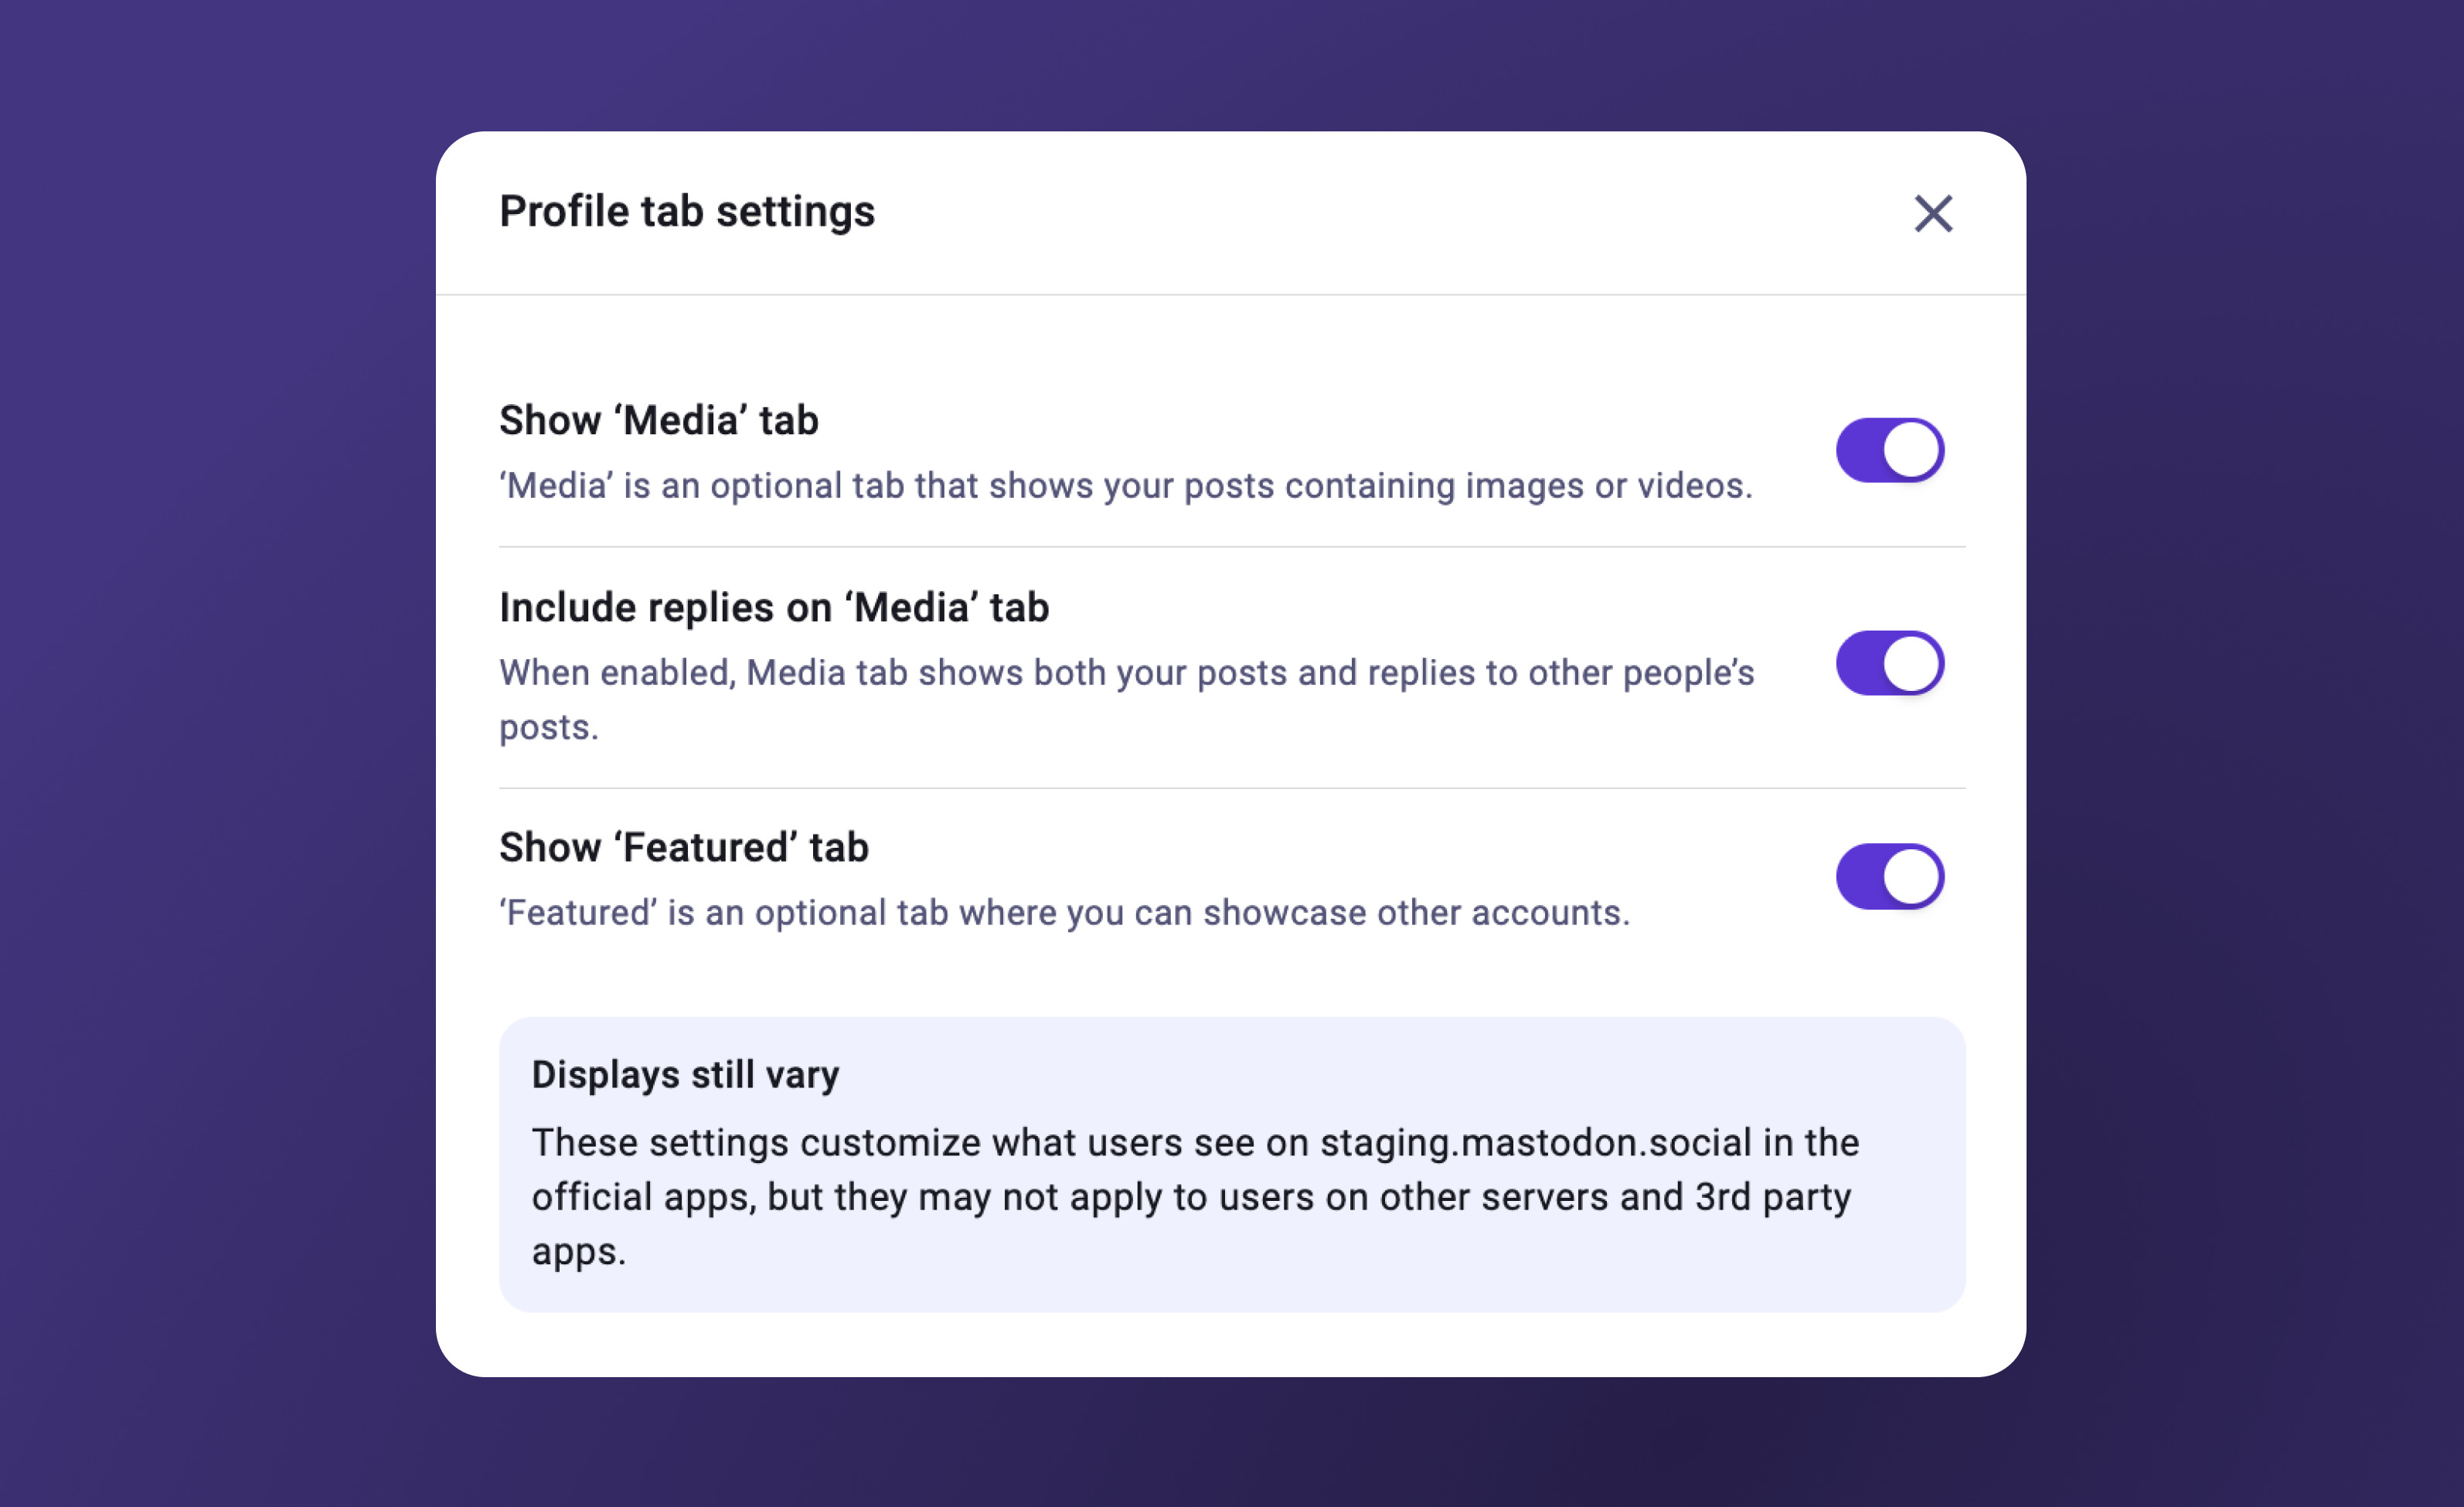
Task: Click the toggle knob beside Show 'Media' tab
Action: pos(1914,450)
